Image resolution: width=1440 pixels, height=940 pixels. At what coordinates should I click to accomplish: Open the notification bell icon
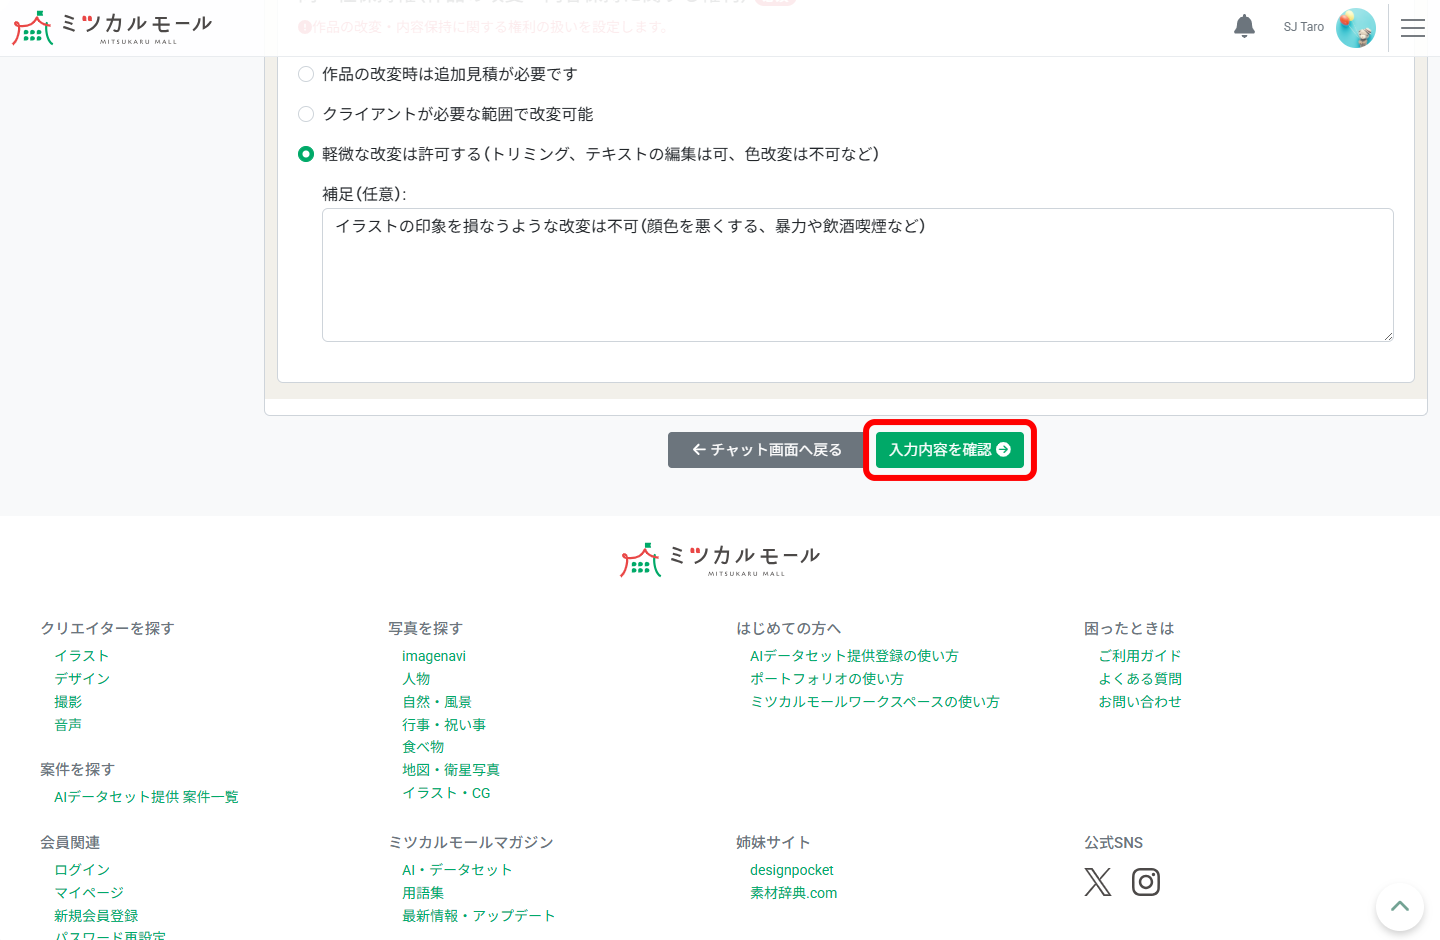(1244, 26)
